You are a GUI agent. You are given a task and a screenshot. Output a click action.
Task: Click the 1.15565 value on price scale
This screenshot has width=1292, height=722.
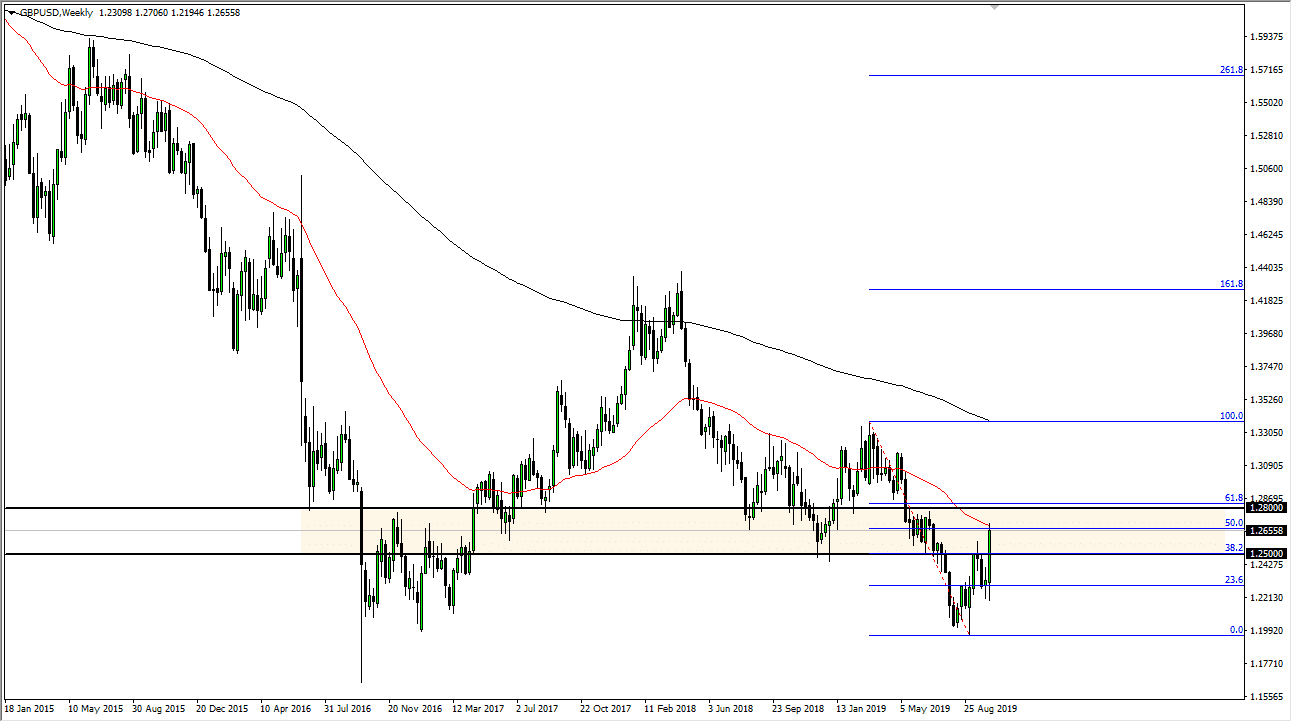(1265, 696)
